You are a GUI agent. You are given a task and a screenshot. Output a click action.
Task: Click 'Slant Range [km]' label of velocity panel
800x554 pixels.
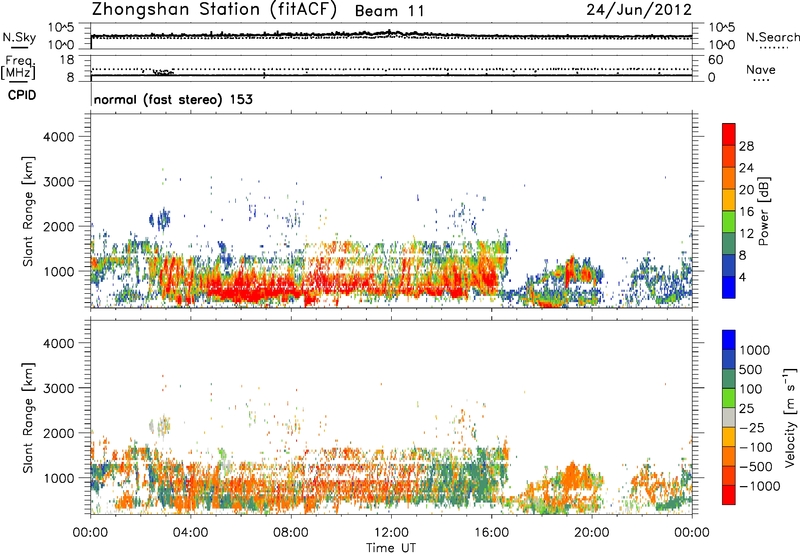click(x=28, y=418)
